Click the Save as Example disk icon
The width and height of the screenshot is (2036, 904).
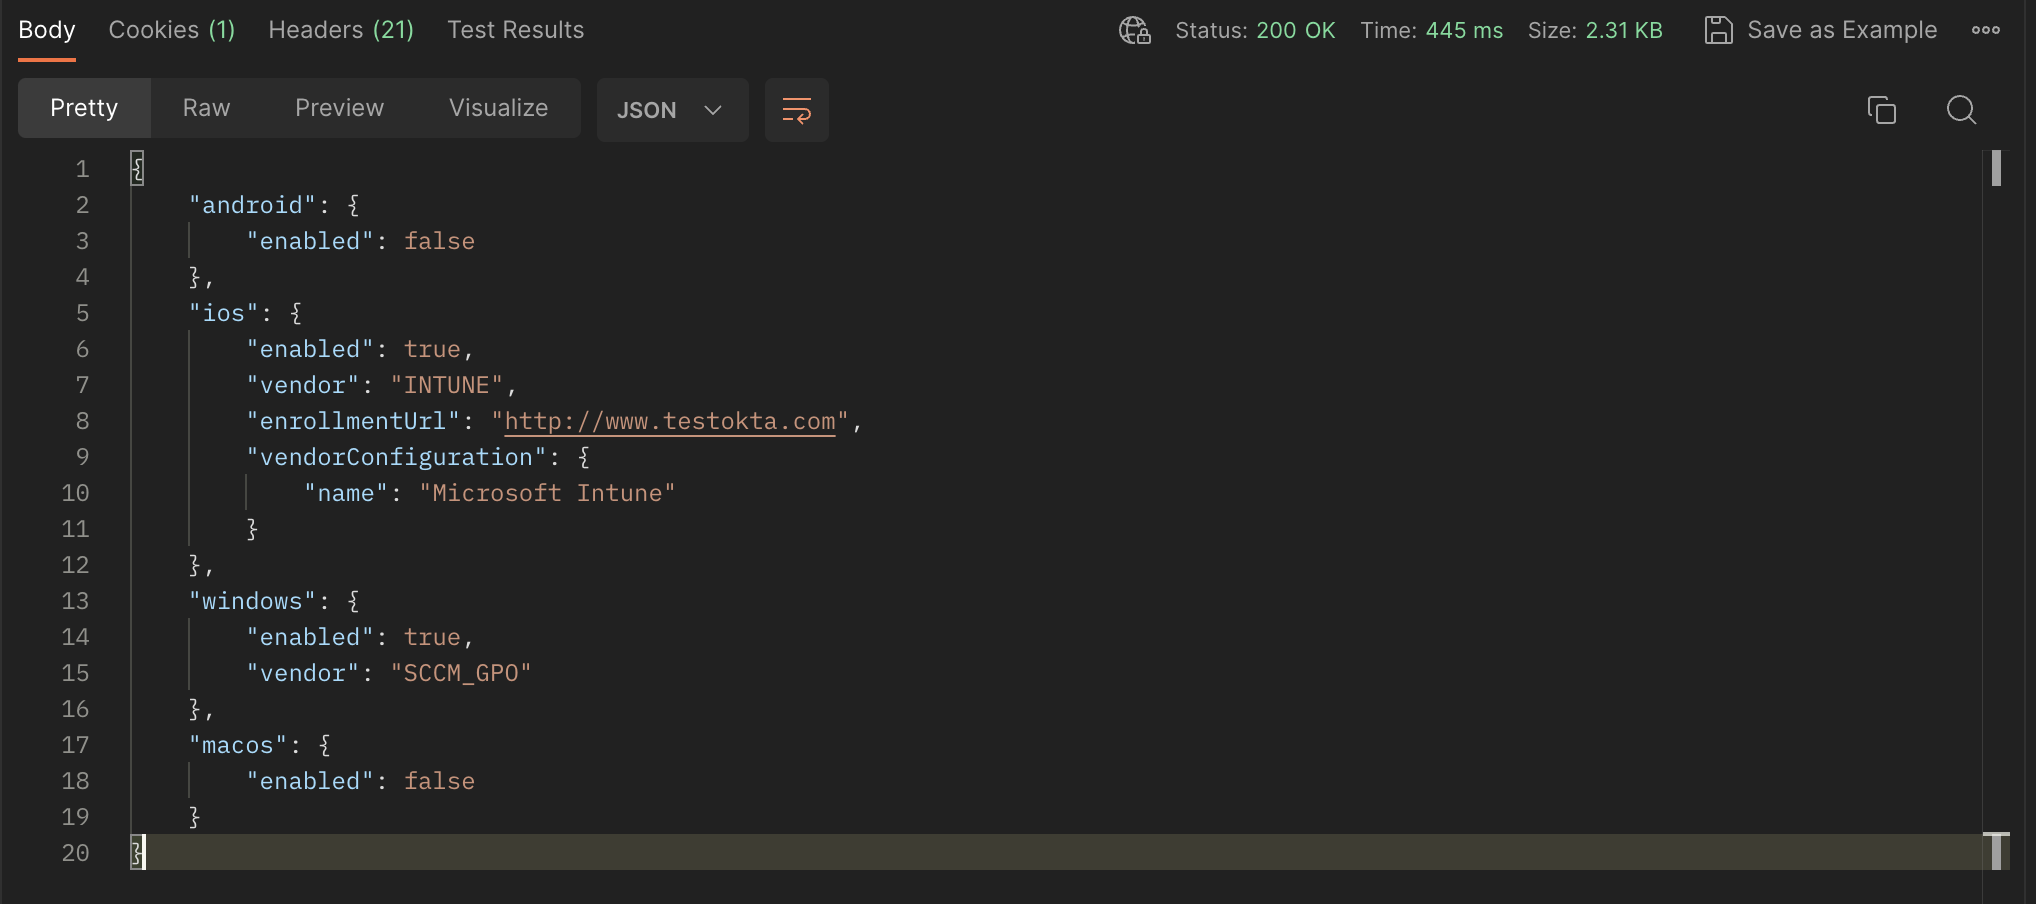click(1718, 30)
